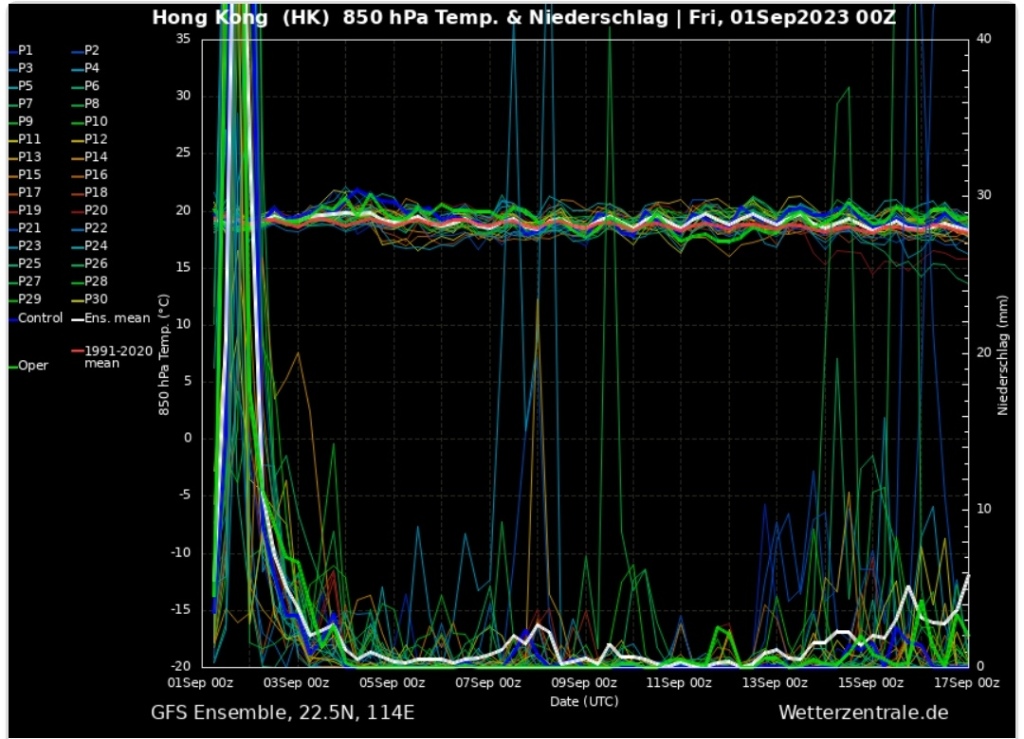Toggle the P2 ensemble member in legend
Image resolution: width=1024 pixels, height=739 pixels.
click(x=91, y=50)
